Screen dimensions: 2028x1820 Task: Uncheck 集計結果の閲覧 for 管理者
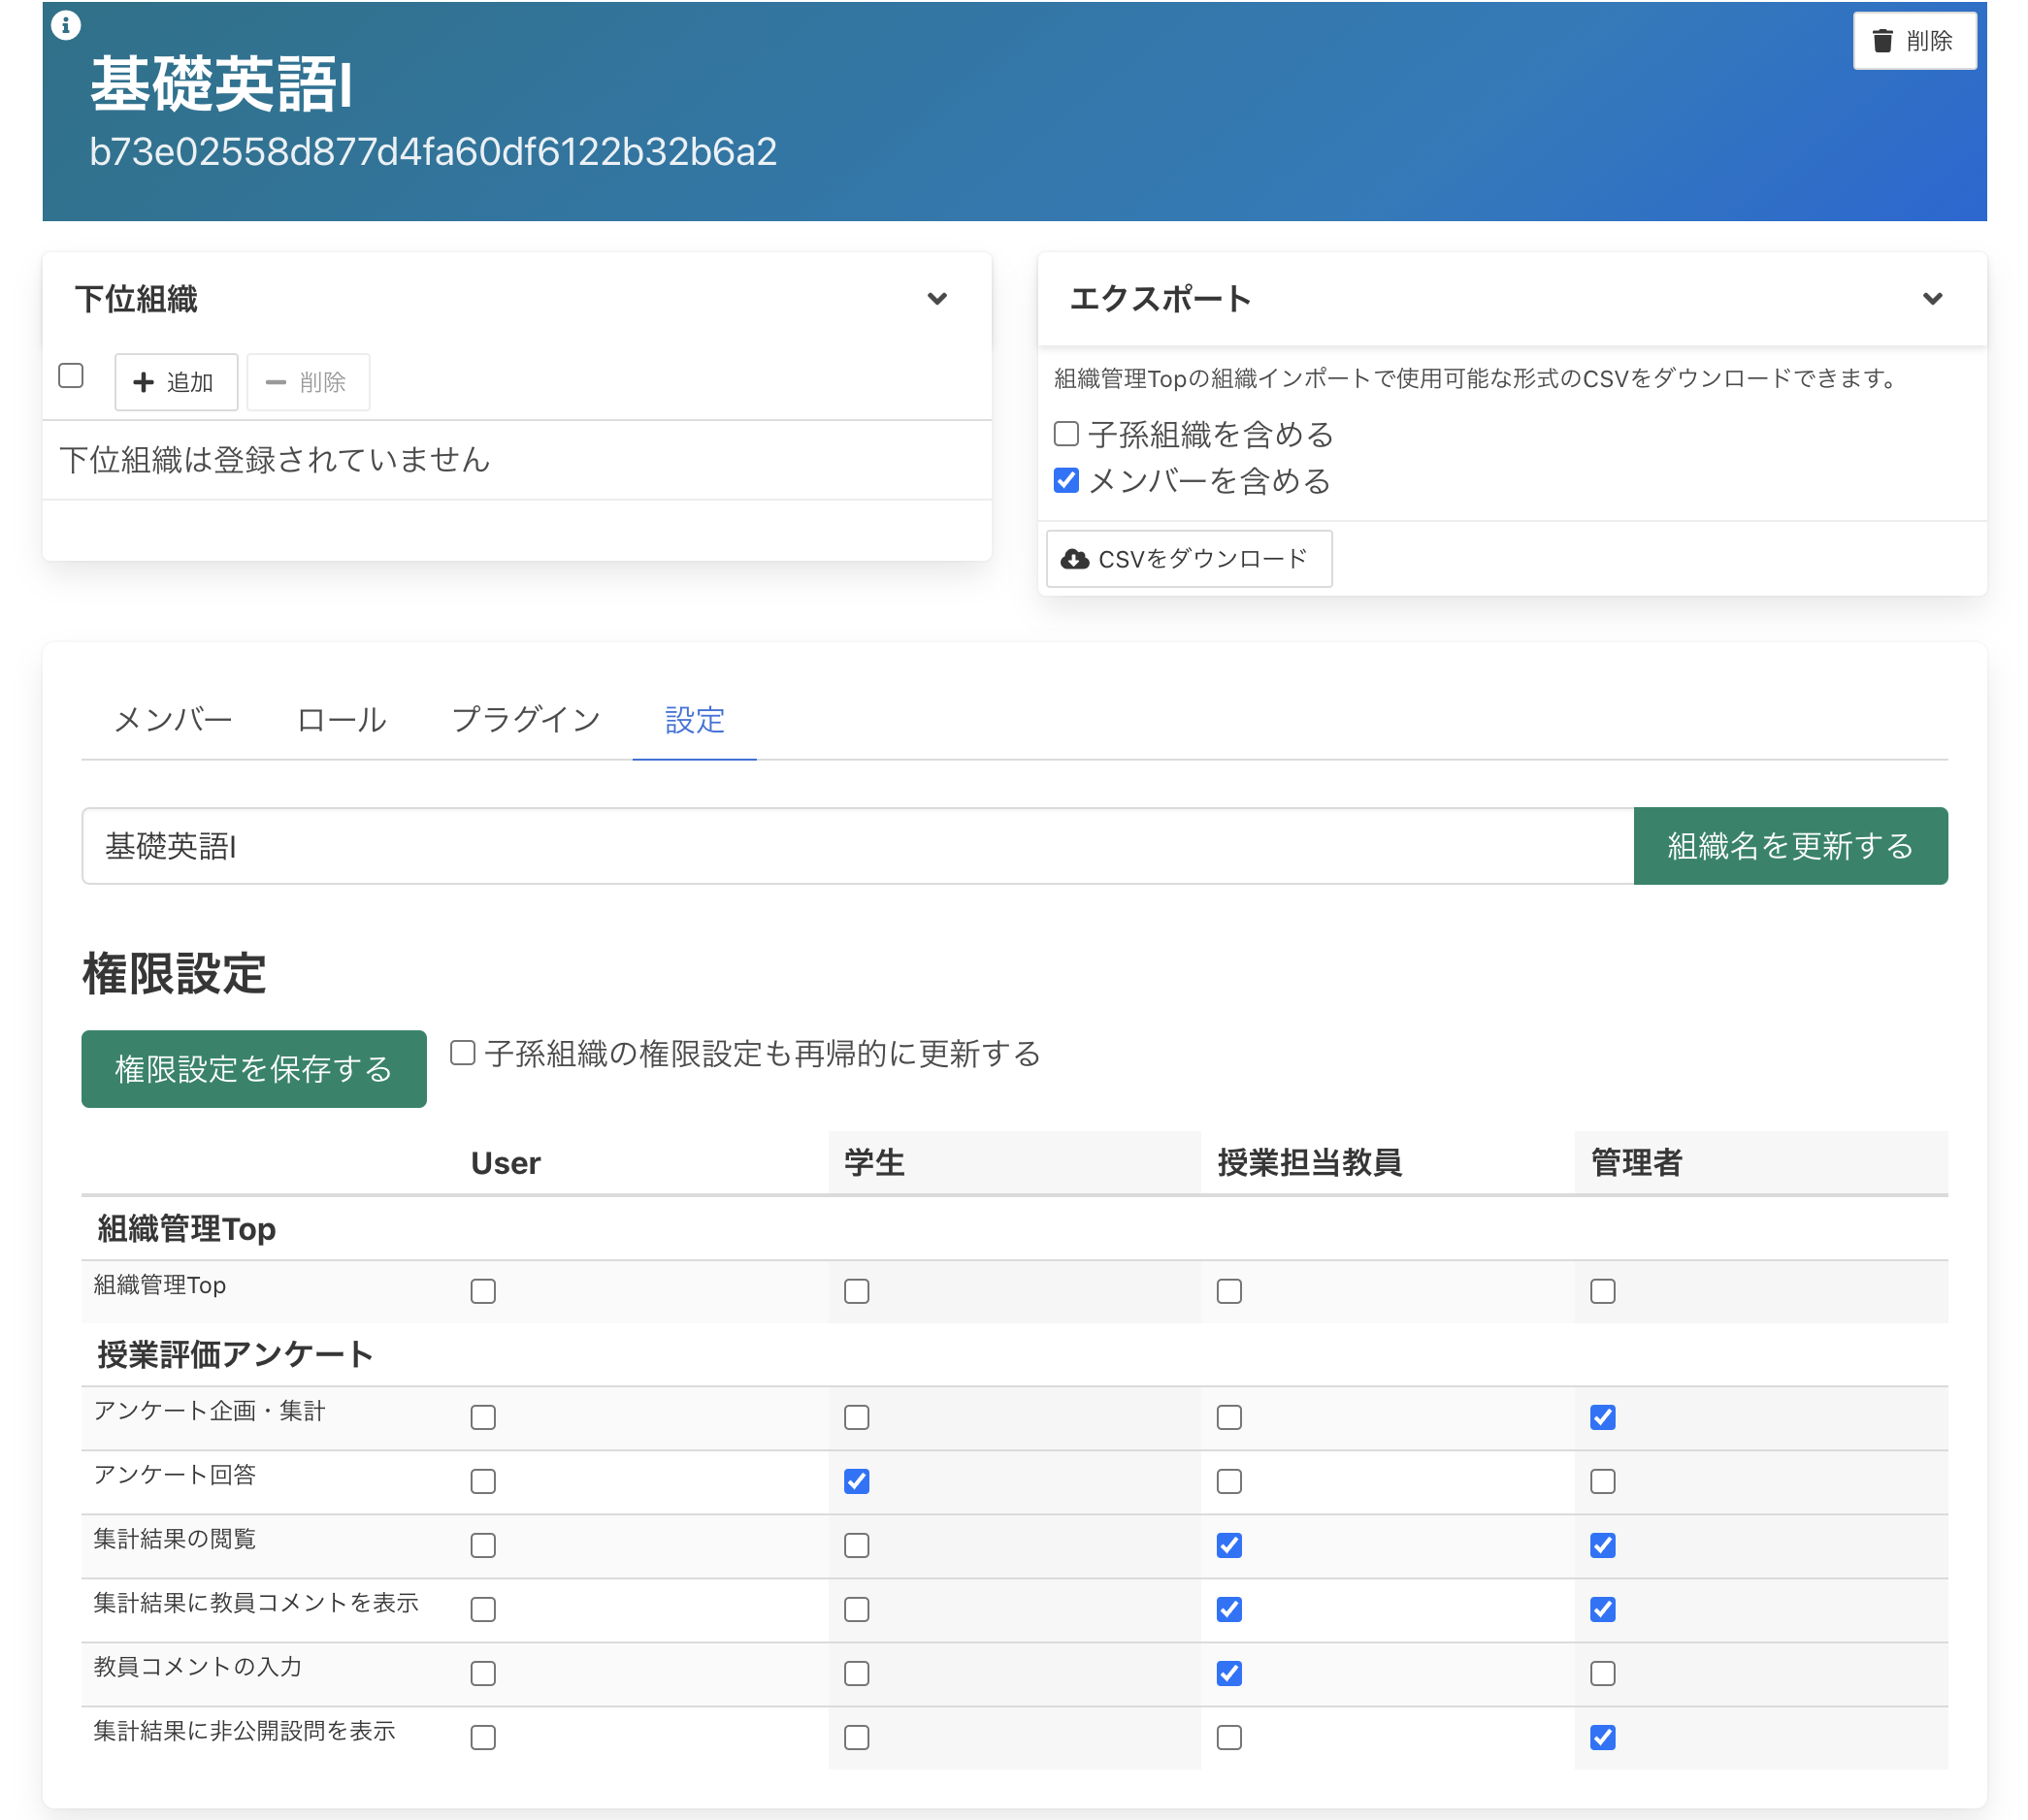[x=1602, y=1545]
